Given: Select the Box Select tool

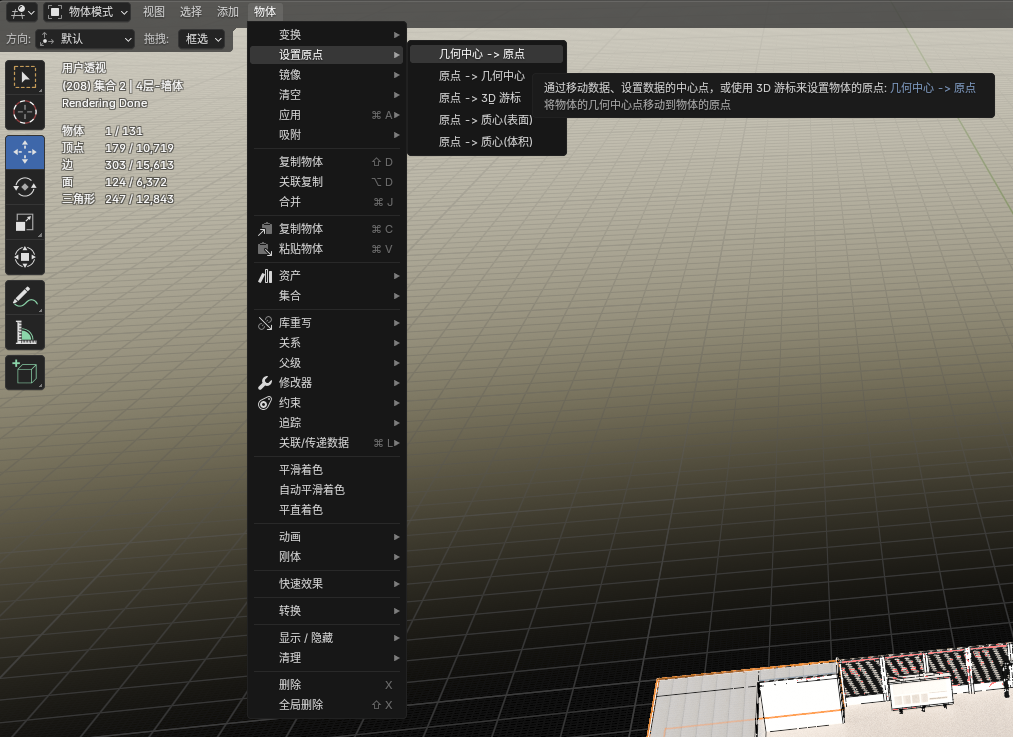Looking at the screenshot, I should (25, 77).
